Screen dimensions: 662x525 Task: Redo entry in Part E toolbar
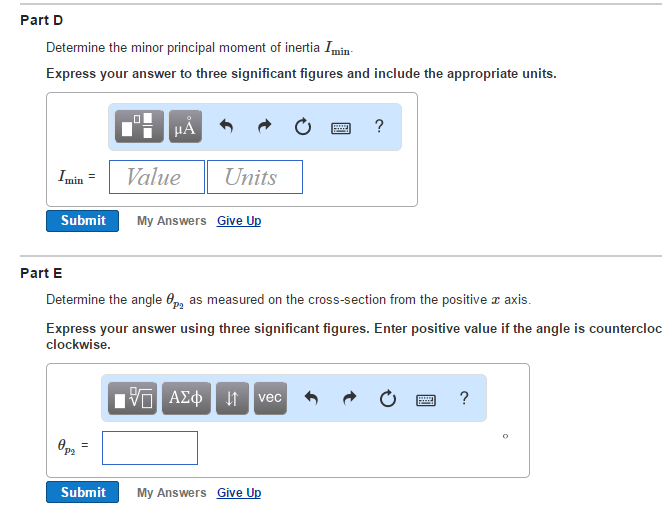tap(349, 399)
